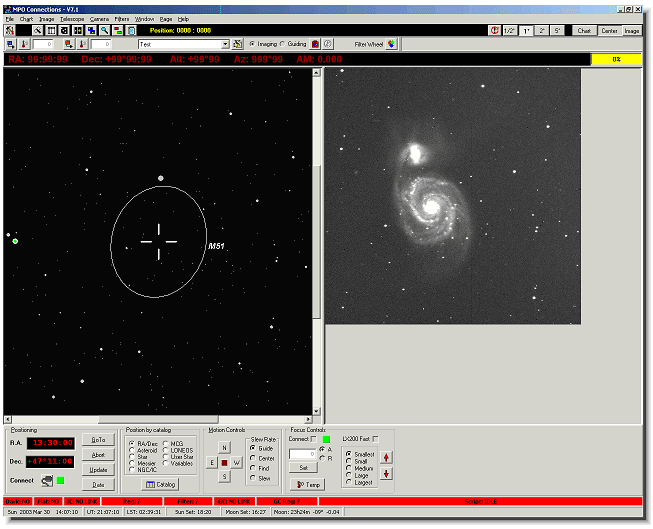Click the icon right of Test dropdown
653x529 pixels.
coord(238,44)
